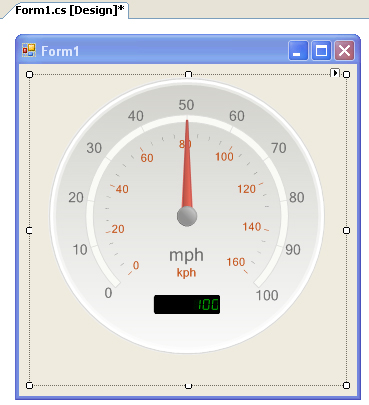Click the Form1 window icon in title bar
The width and height of the screenshot is (369, 405).
pos(29,51)
